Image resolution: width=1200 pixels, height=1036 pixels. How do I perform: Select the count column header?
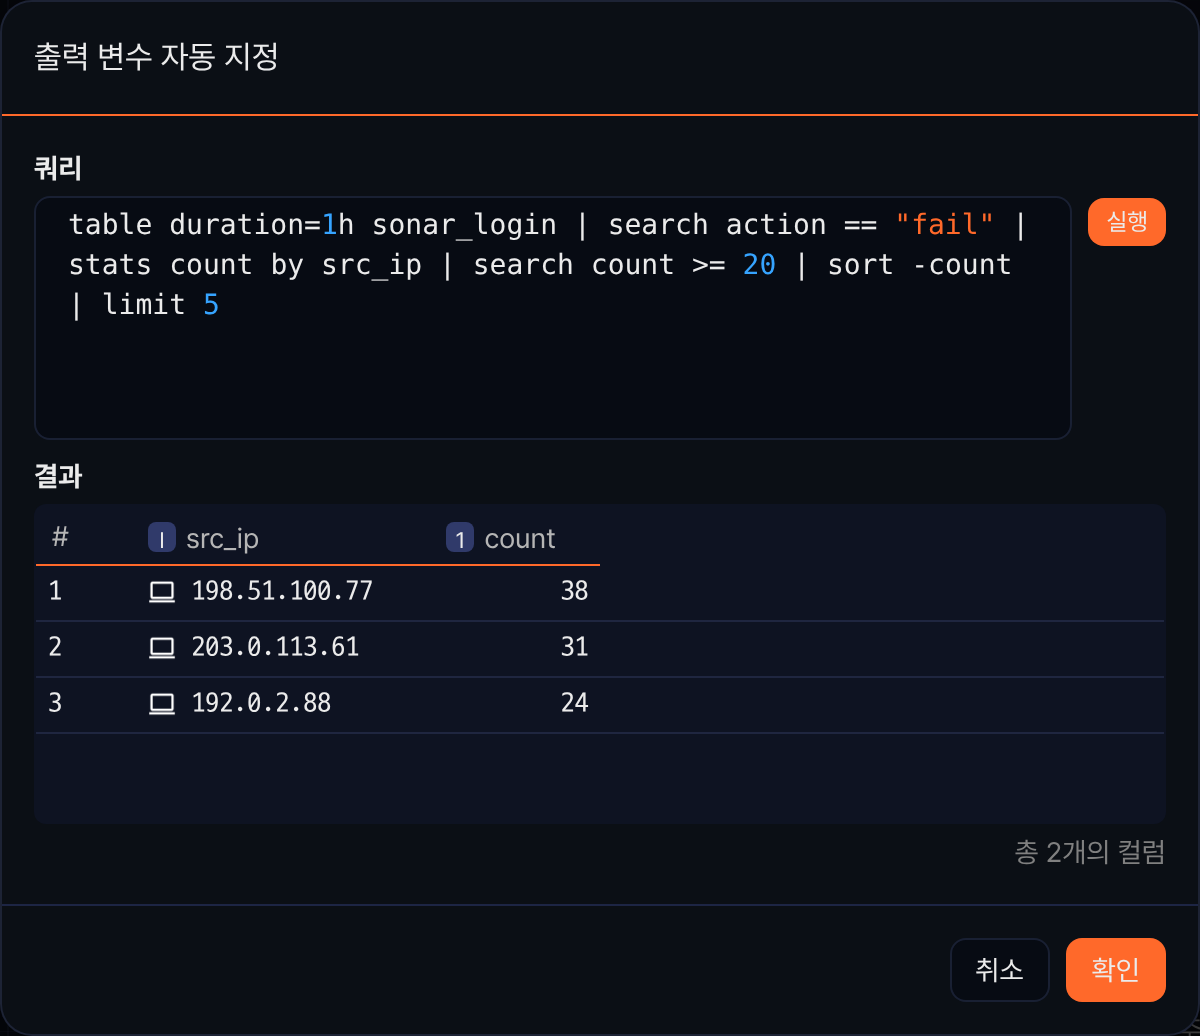(520, 538)
